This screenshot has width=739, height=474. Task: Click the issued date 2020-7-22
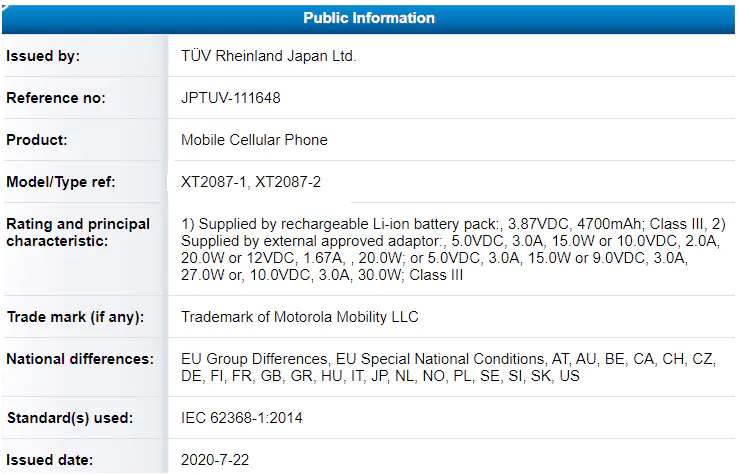pyautogui.click(x=215, y=460)
